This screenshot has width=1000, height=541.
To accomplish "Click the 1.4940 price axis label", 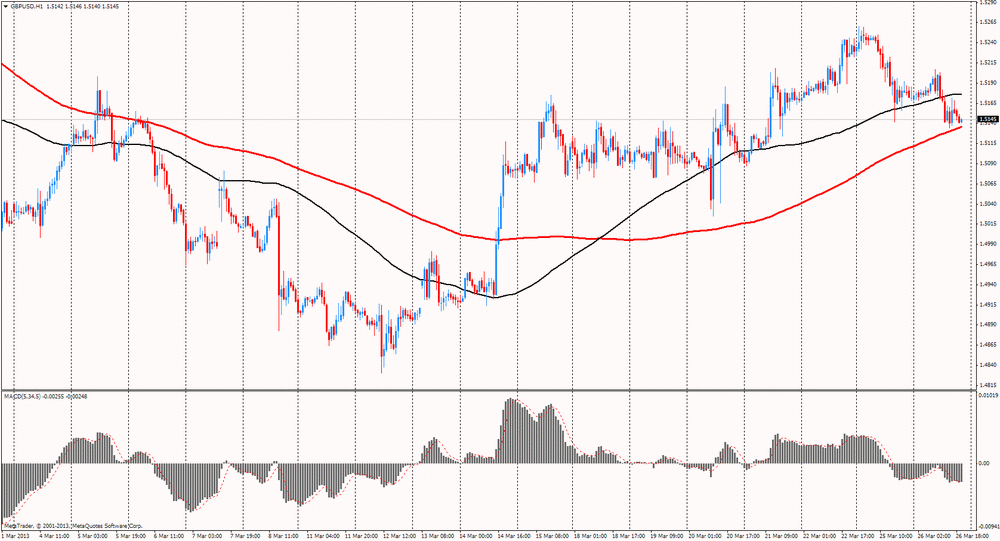I will [987, 284].
